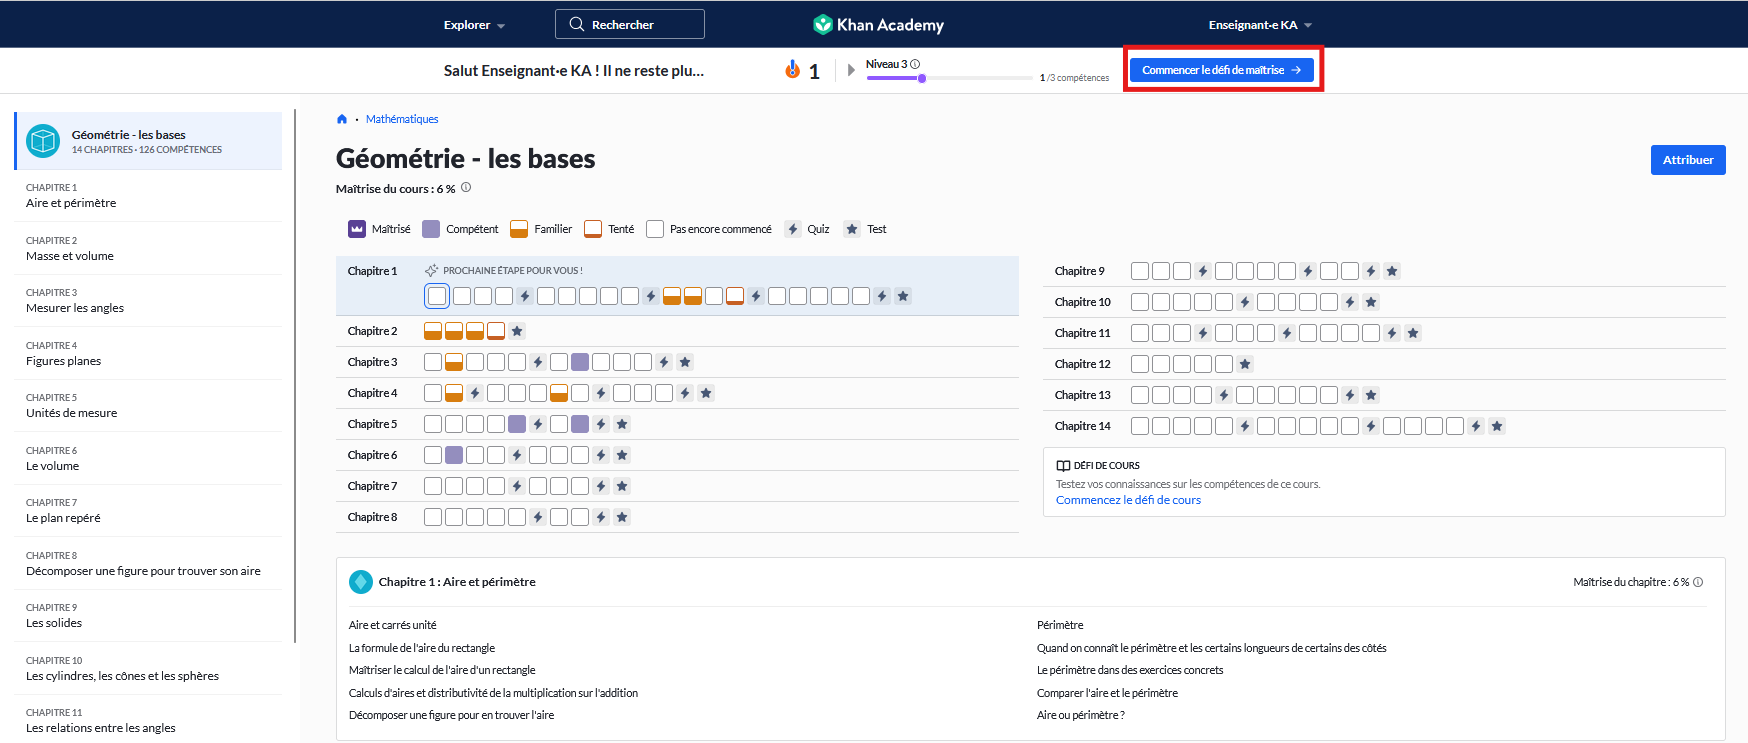Open the first quiz bolt in Chapitre 12 row above, Chapitre 11

point(1203,333)
